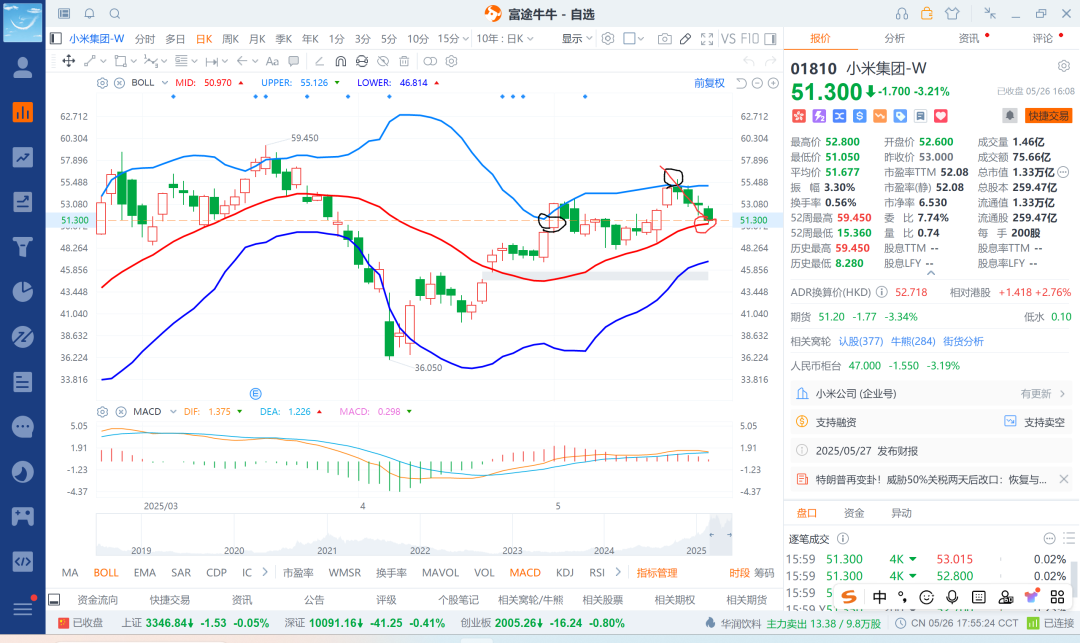The width and height of the screenshot is (1080, 643).
Task: Zoom in chart with the plus circle
Action: point(773,83)
